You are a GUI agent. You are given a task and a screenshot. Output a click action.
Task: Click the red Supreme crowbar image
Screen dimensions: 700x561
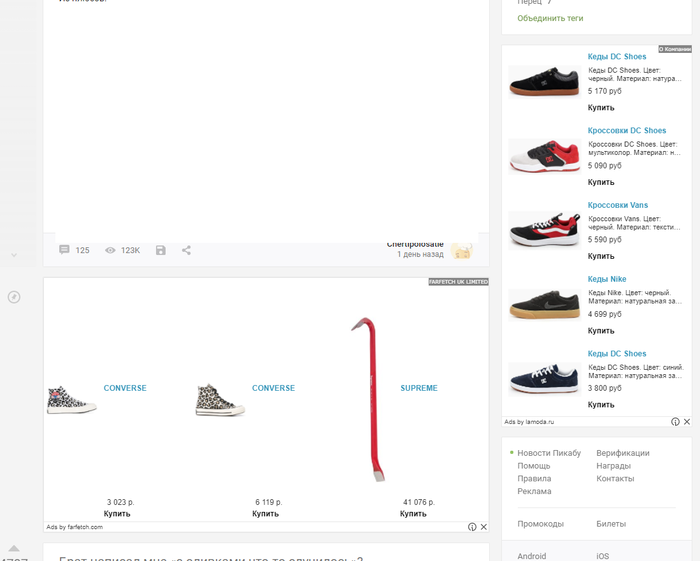[370, 399]
